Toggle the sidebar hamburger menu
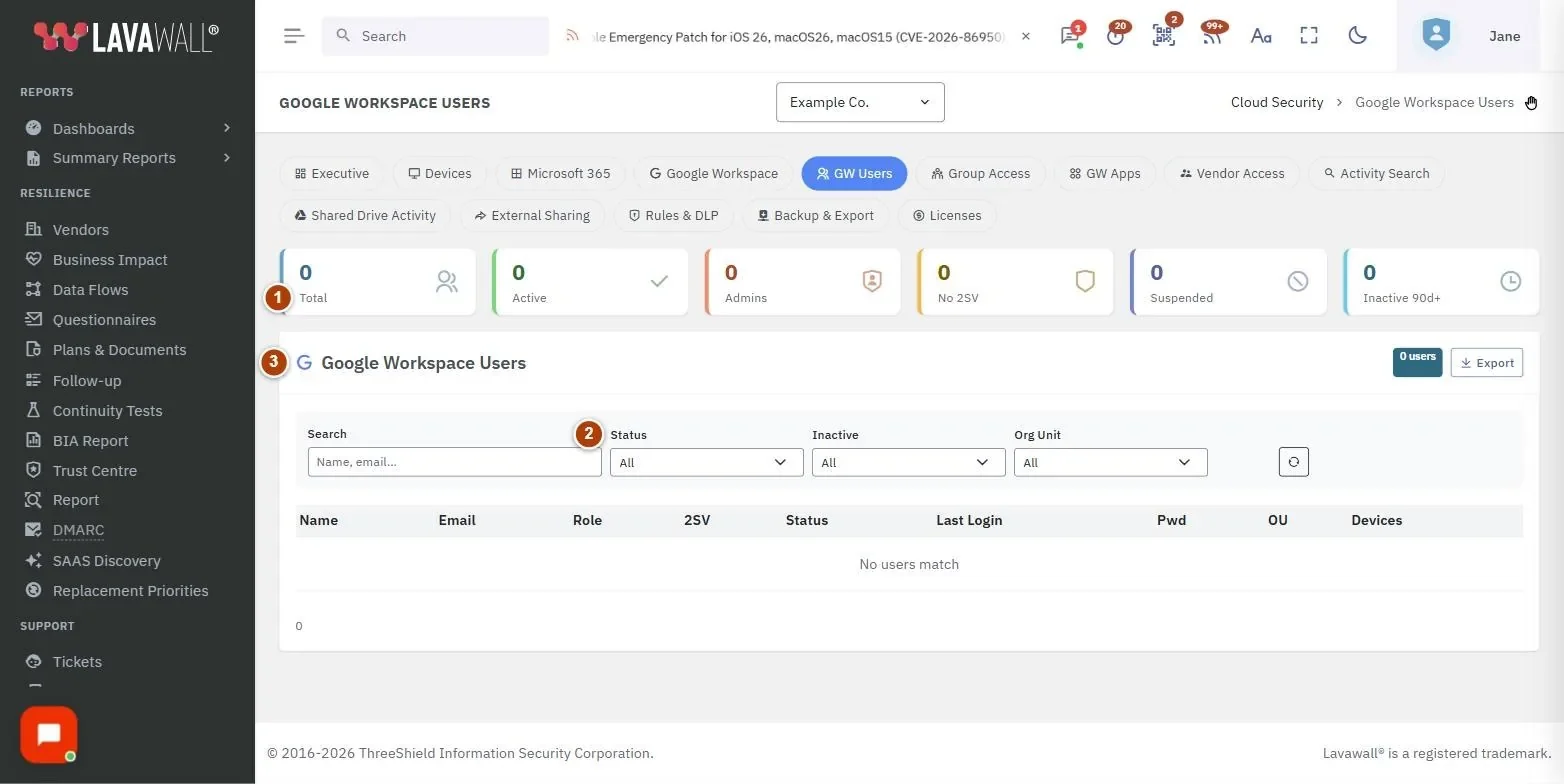 point(293,36)
